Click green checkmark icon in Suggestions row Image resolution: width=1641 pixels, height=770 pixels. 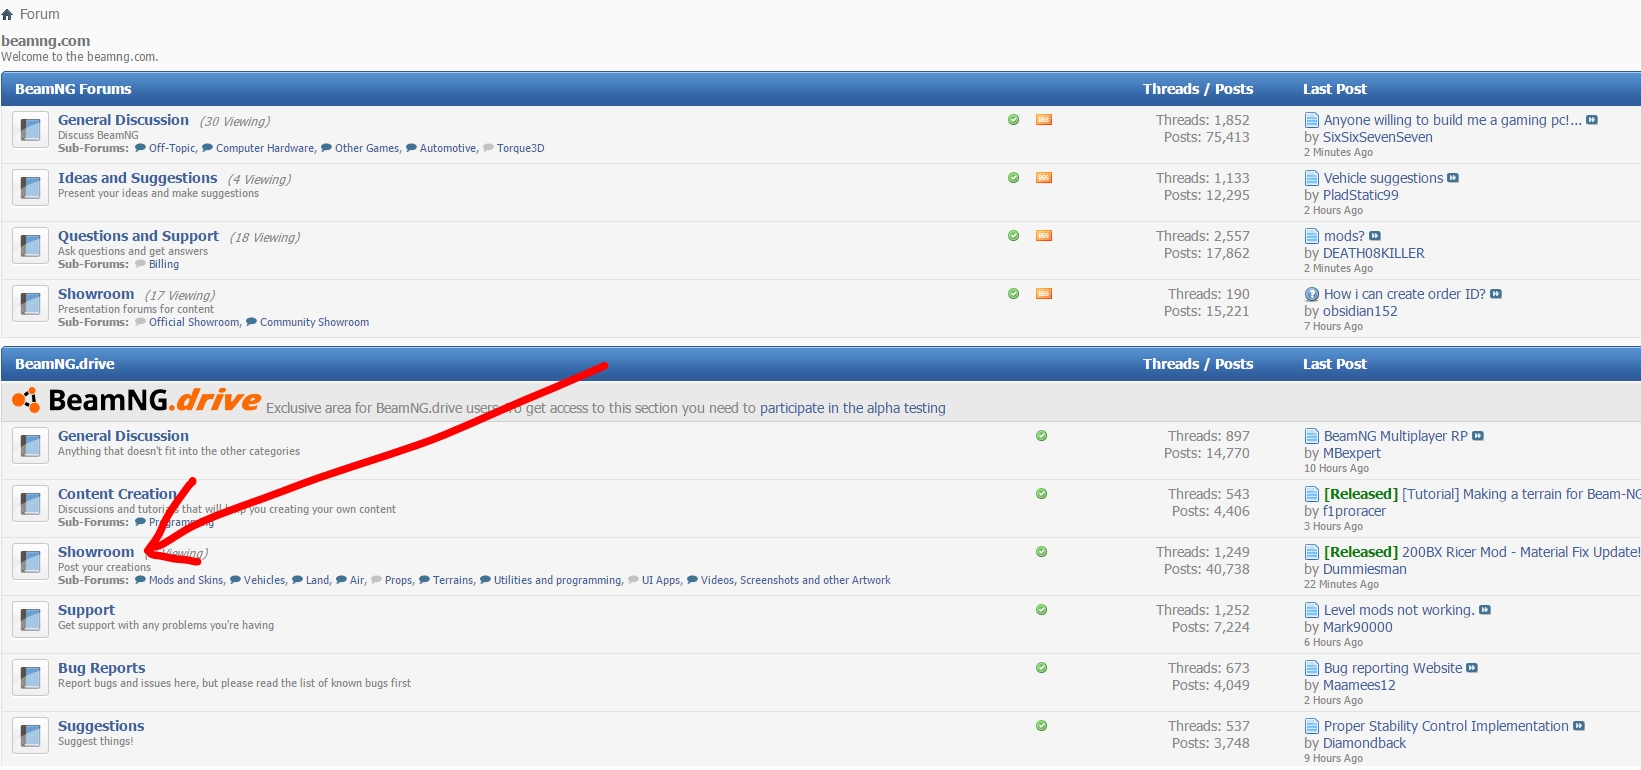click(1041, 726)
